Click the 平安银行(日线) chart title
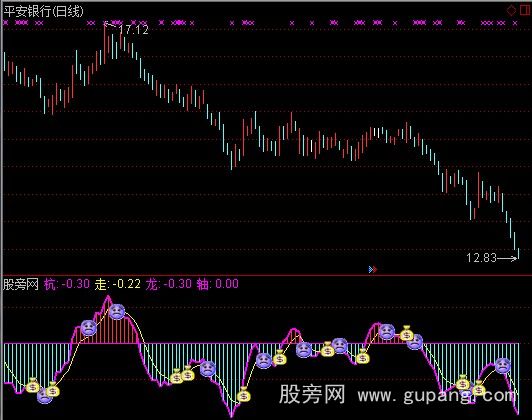 (x=43, y=12)
